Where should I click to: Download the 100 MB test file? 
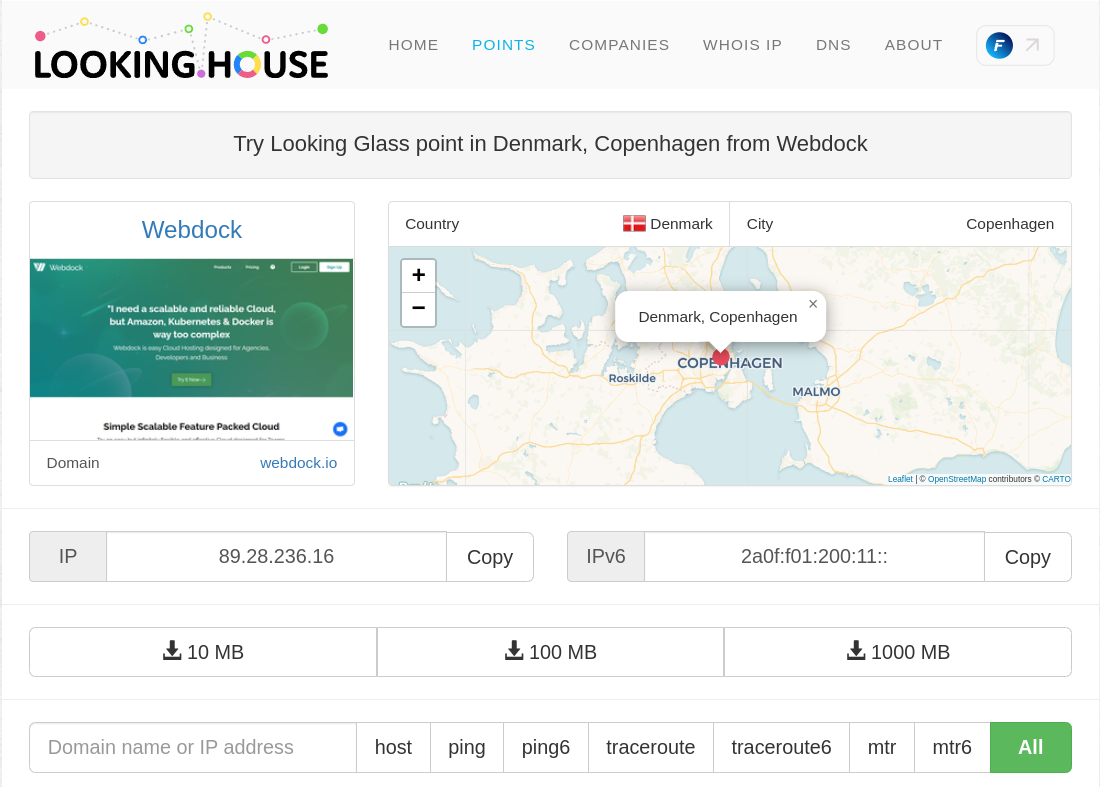(550, 652)
